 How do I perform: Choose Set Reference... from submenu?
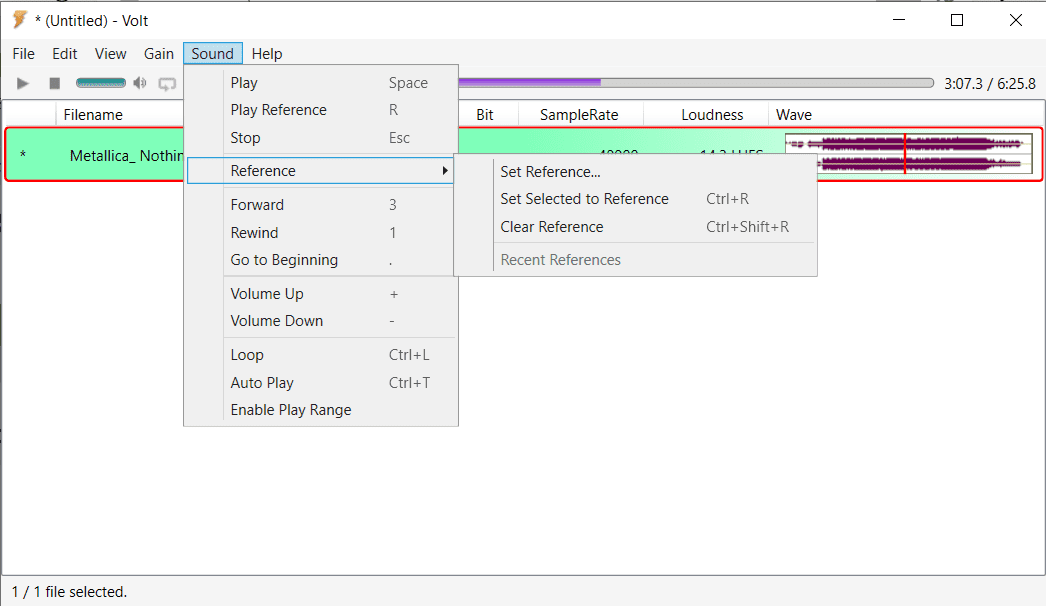(x=550, y=172)
